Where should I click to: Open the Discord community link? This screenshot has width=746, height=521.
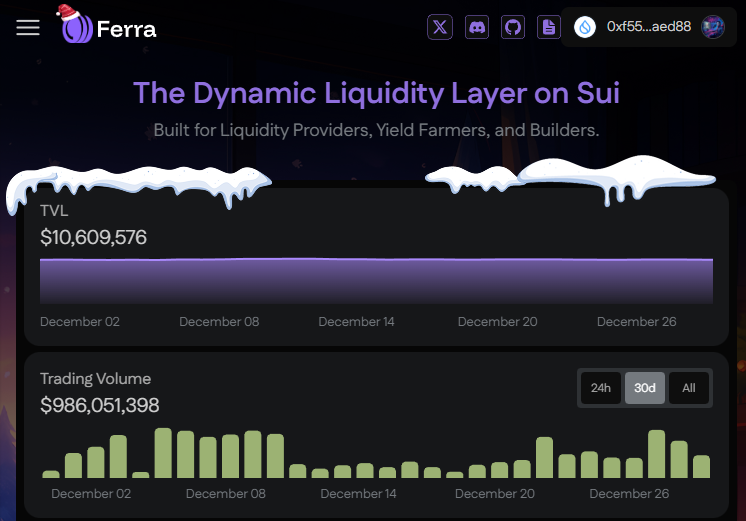(x=477, y=27)
